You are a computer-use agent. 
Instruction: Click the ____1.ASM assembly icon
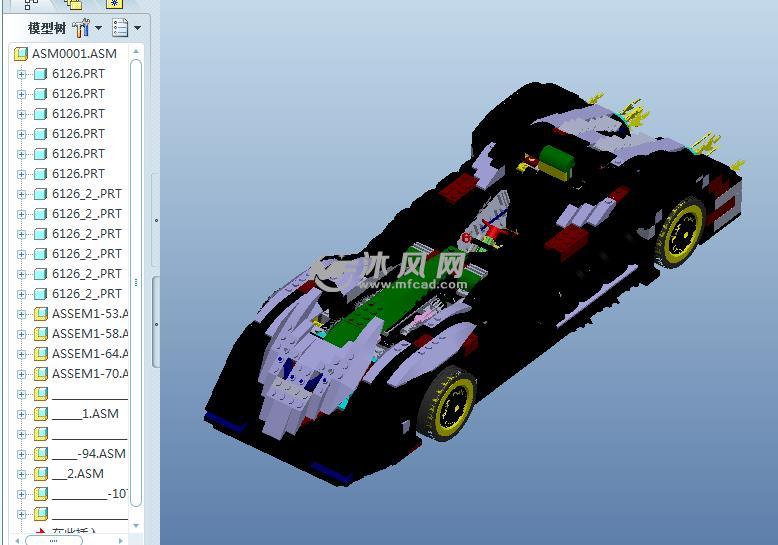coord(41,413)
